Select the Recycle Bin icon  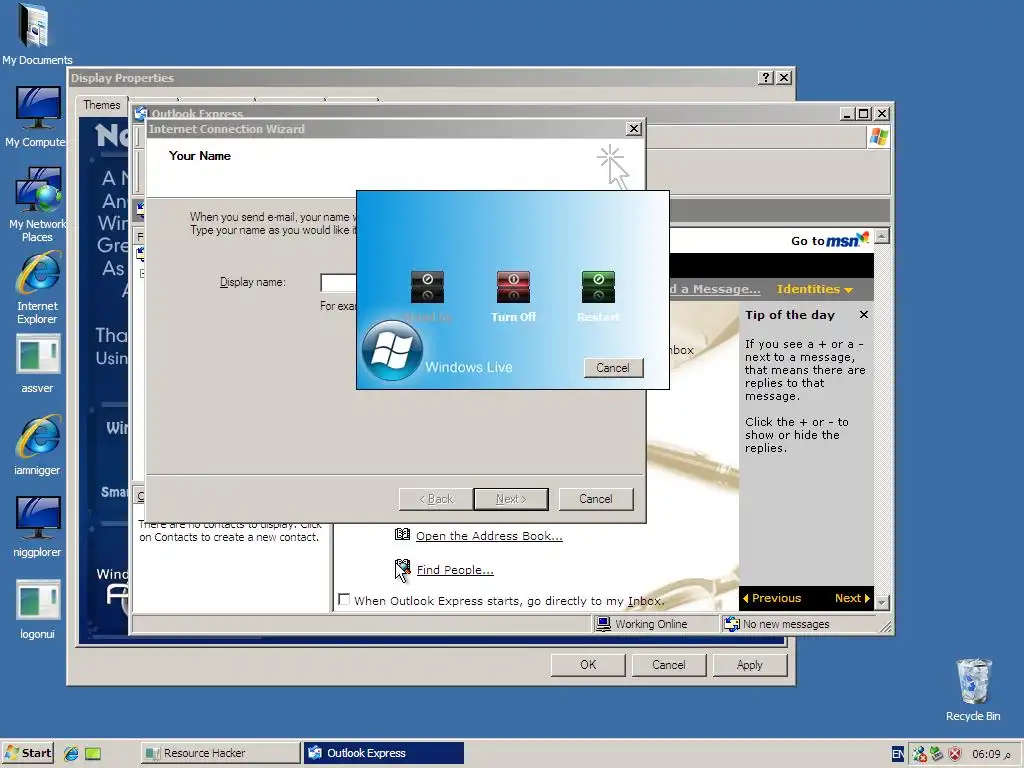pyautogui.click(x=973, y=690)
